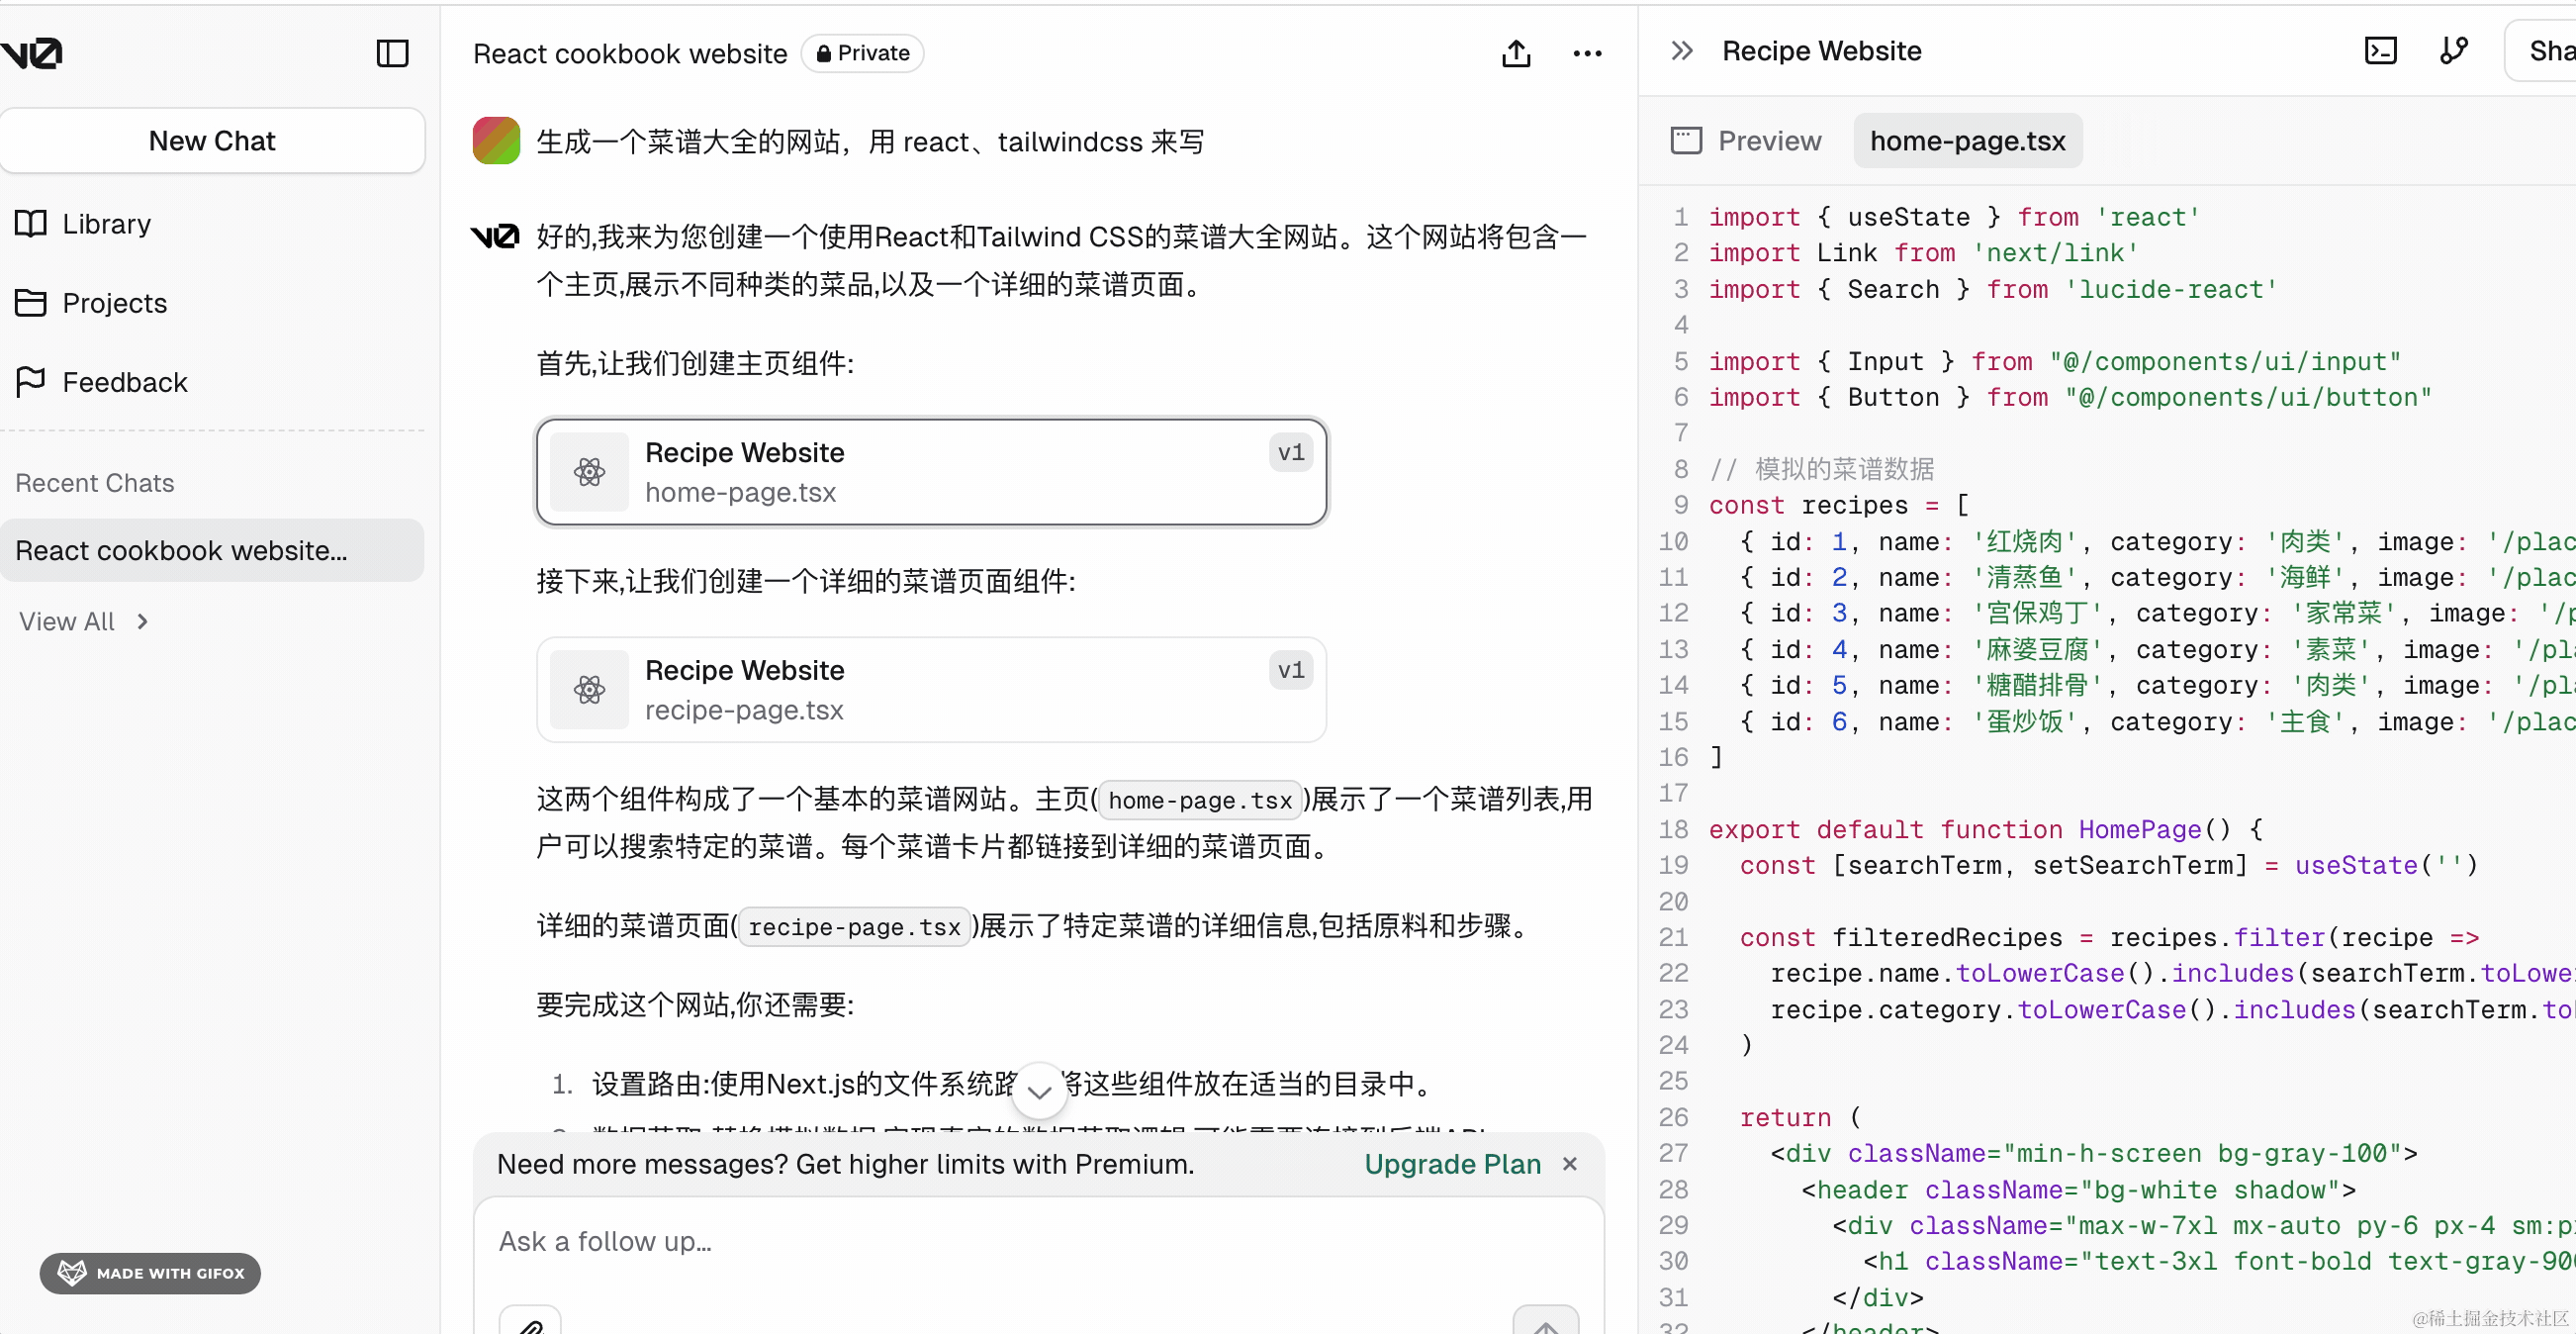Dismiss the Premium upgrade banner

pyautogui.click(x=1569, y=1164)
